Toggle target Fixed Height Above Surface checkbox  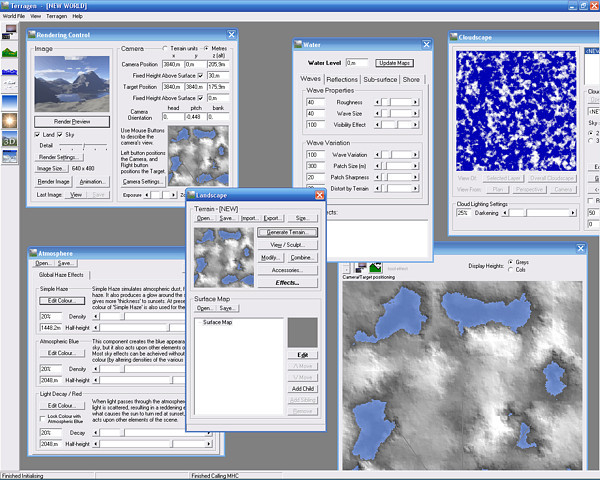(x=200, y=98)
